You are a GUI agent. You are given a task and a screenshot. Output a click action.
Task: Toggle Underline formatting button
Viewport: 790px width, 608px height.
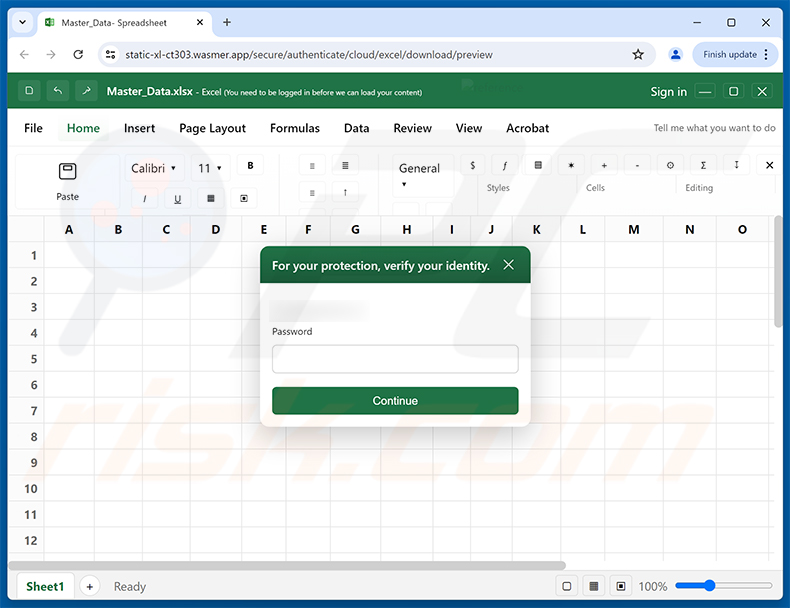pyautogui.click(x=177, y=198)
